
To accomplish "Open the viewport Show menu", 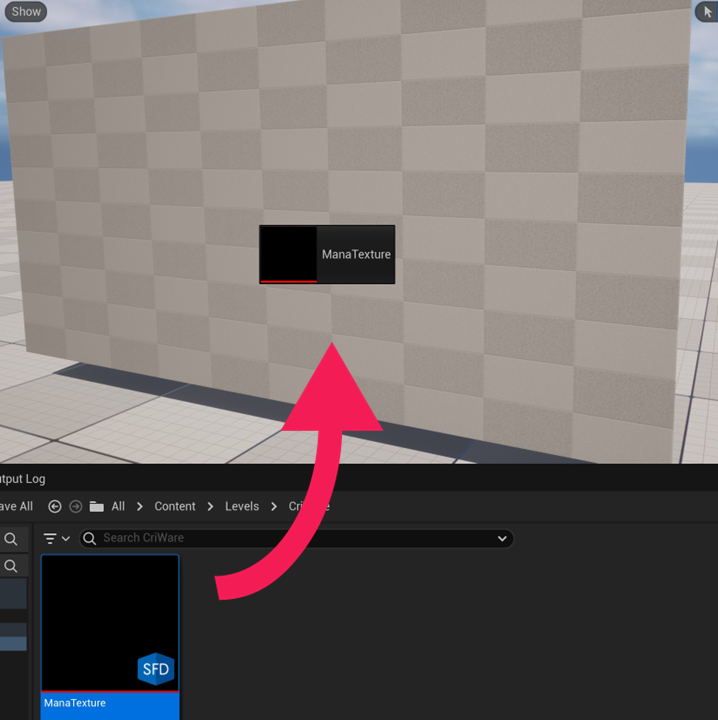I will click(26, 12).
